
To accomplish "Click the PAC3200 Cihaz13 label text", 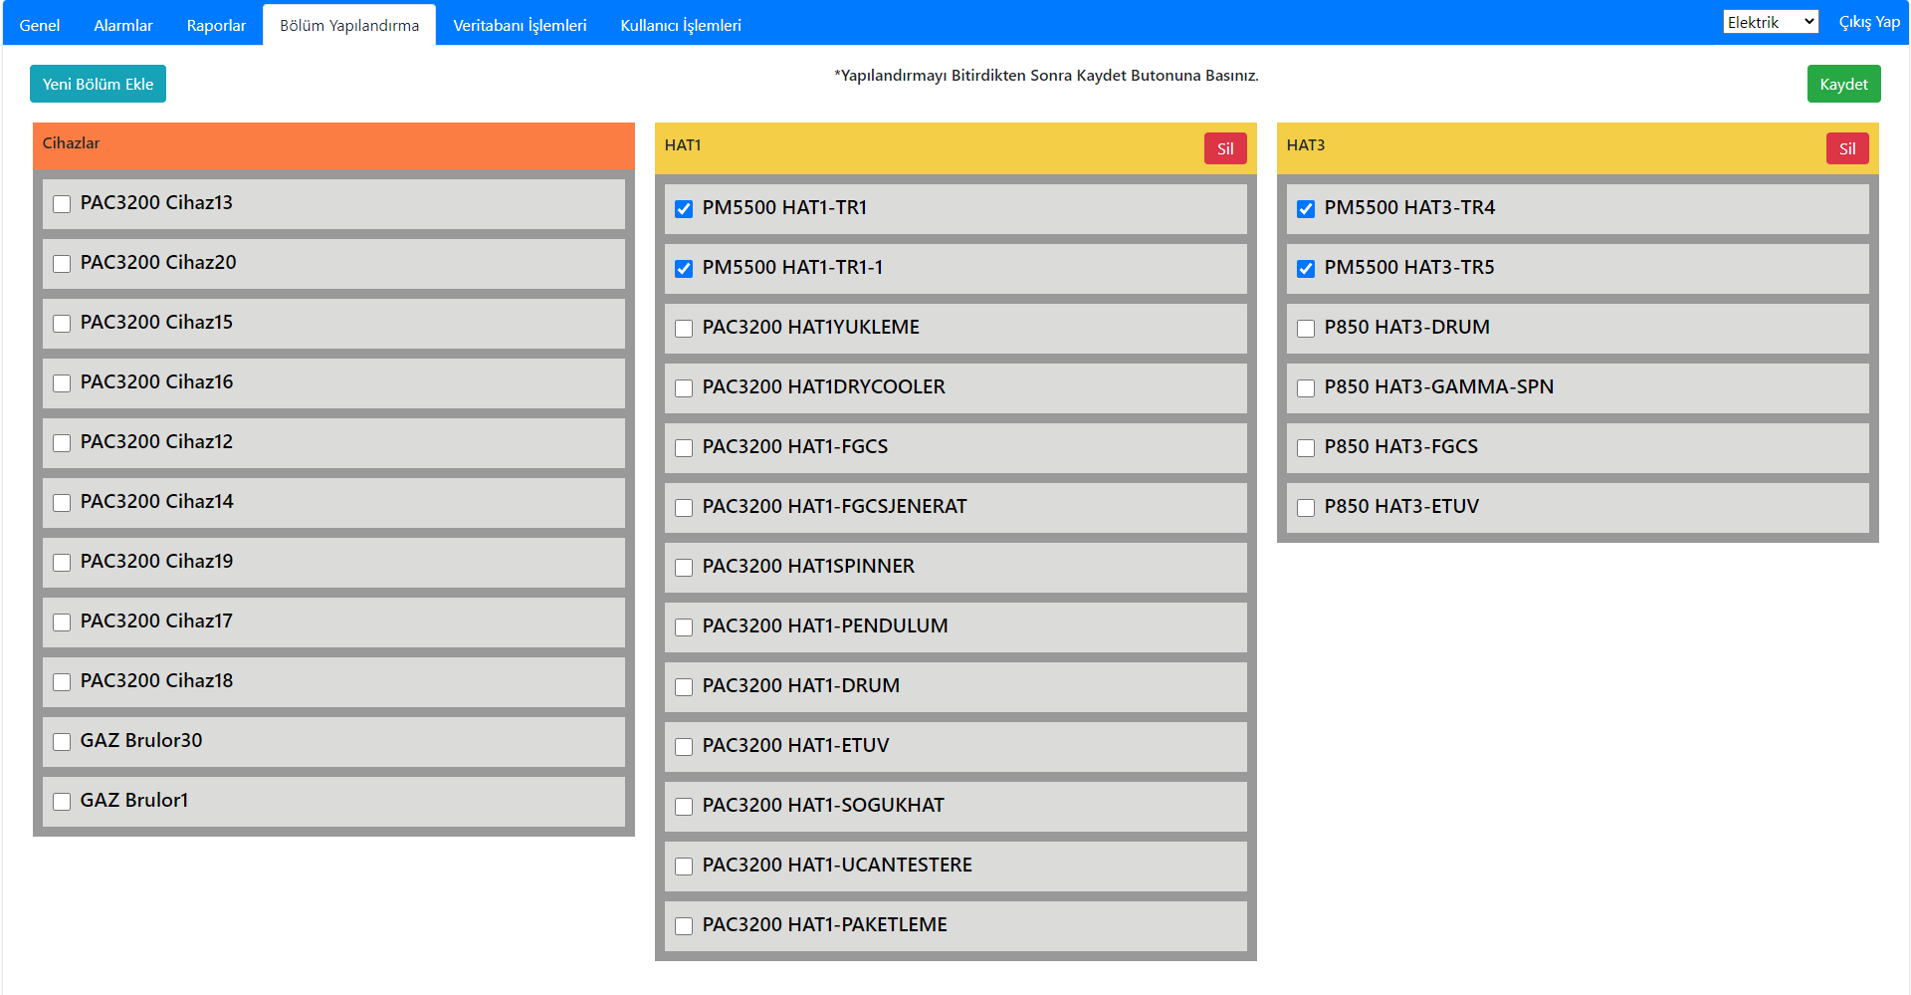I will click(156, 203).
